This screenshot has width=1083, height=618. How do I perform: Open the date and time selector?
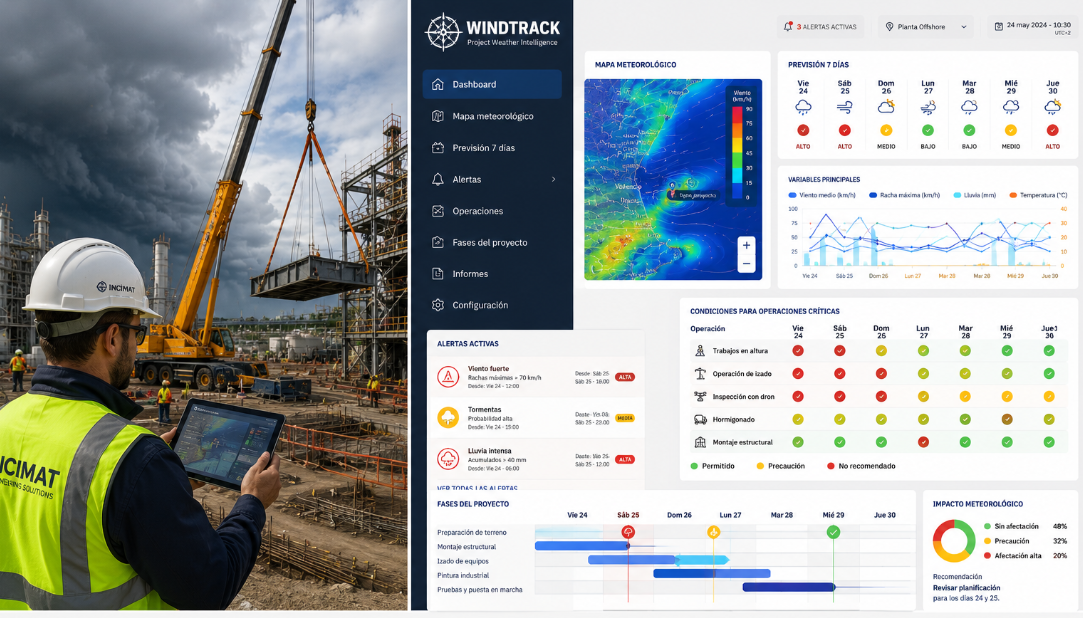click(x=1033, y=27)
